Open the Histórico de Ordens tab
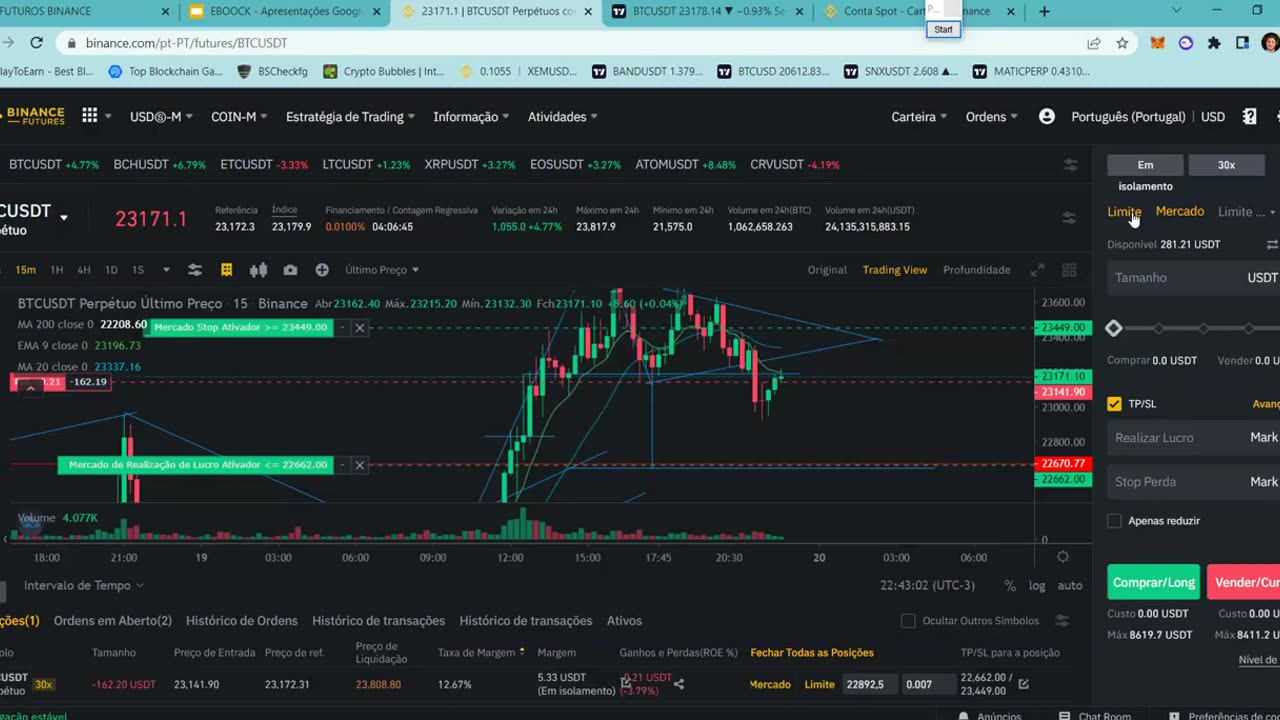The image size is (1280, 720). [242, 621]
